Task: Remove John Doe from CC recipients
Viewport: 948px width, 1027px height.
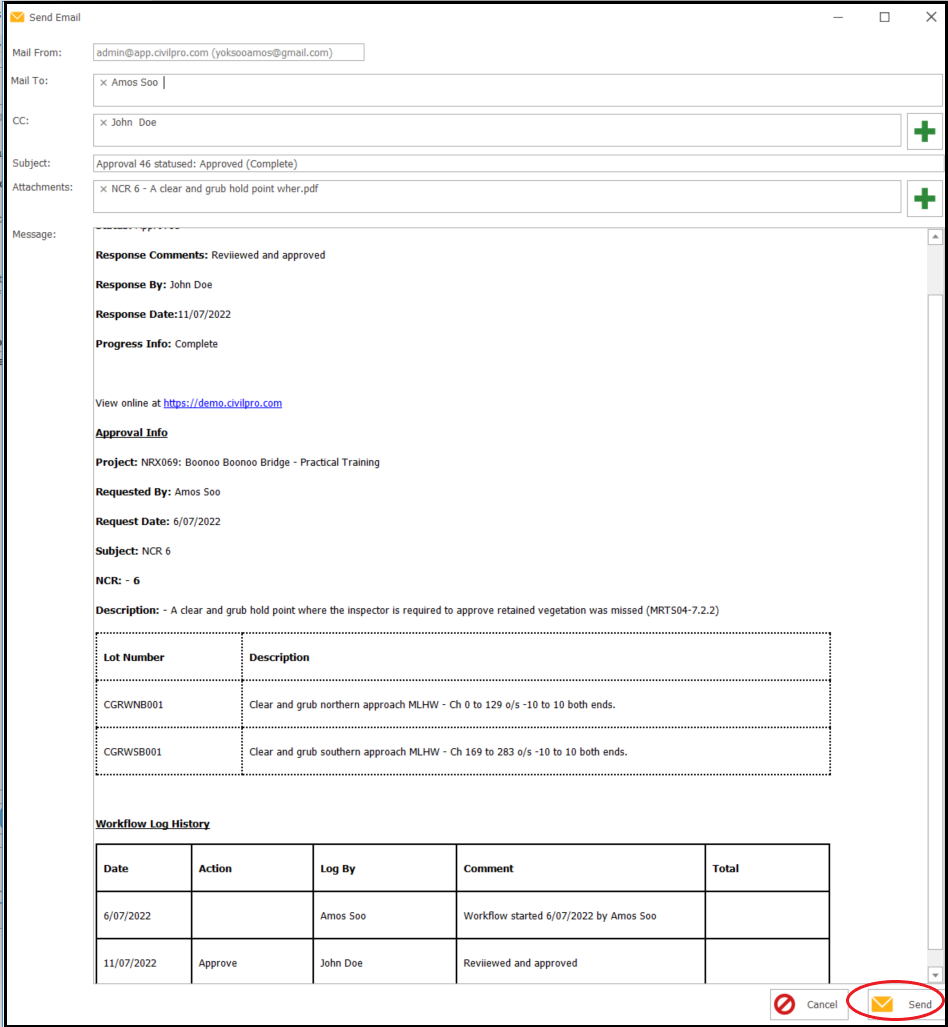Action: [x=103, y=123]
